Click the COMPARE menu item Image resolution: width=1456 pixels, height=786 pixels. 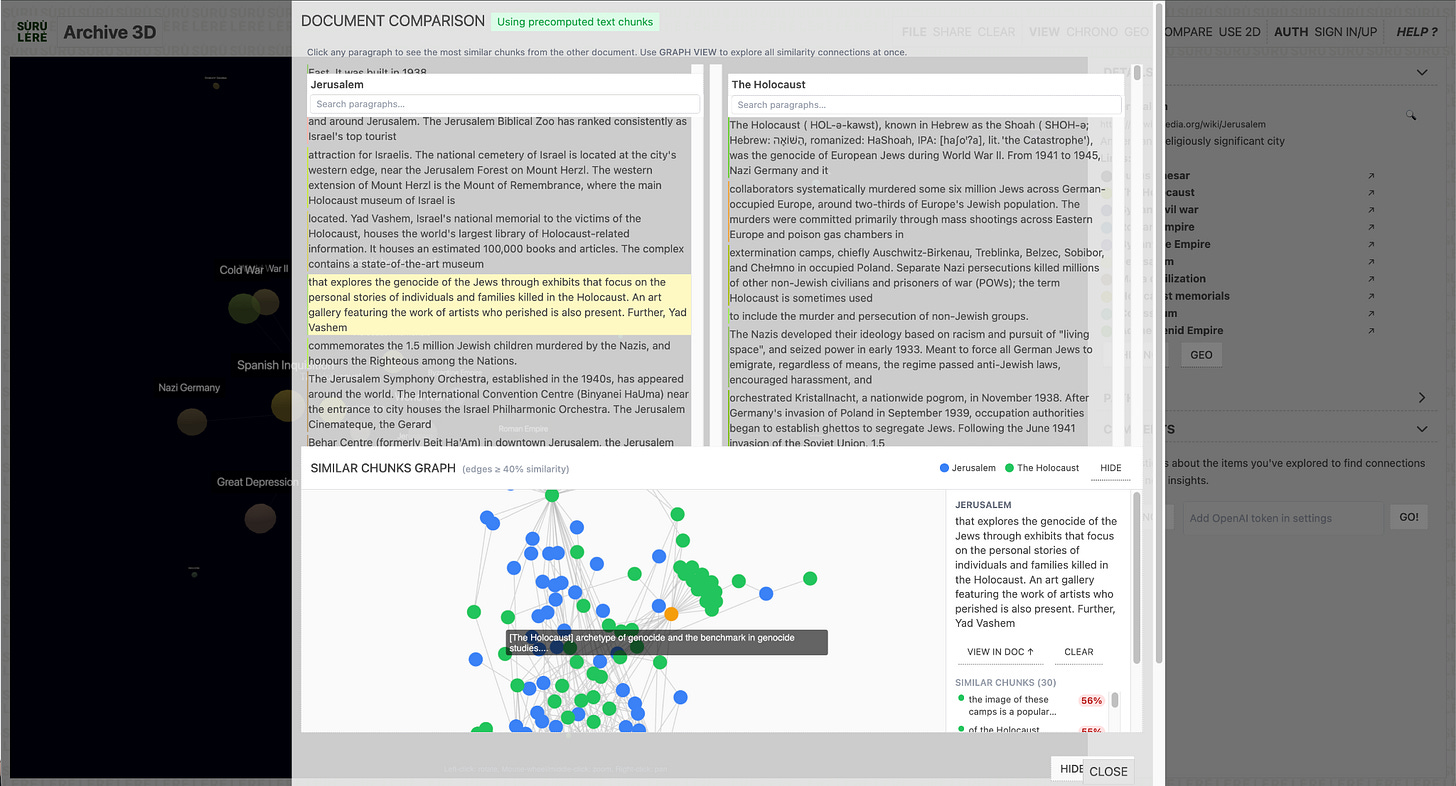click(1187, 32)
